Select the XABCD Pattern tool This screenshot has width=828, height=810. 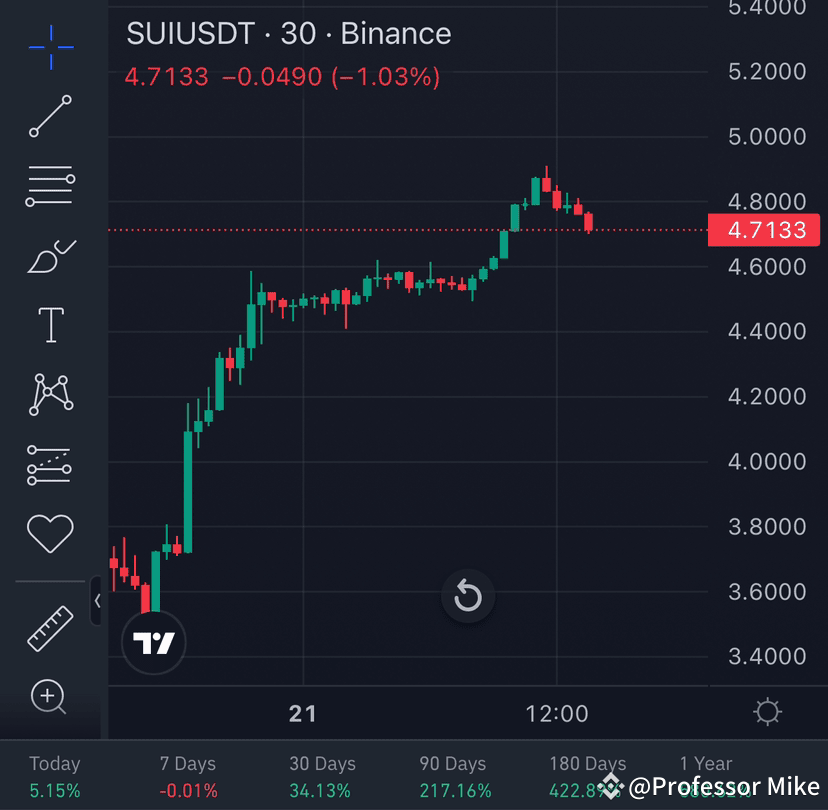50,394
